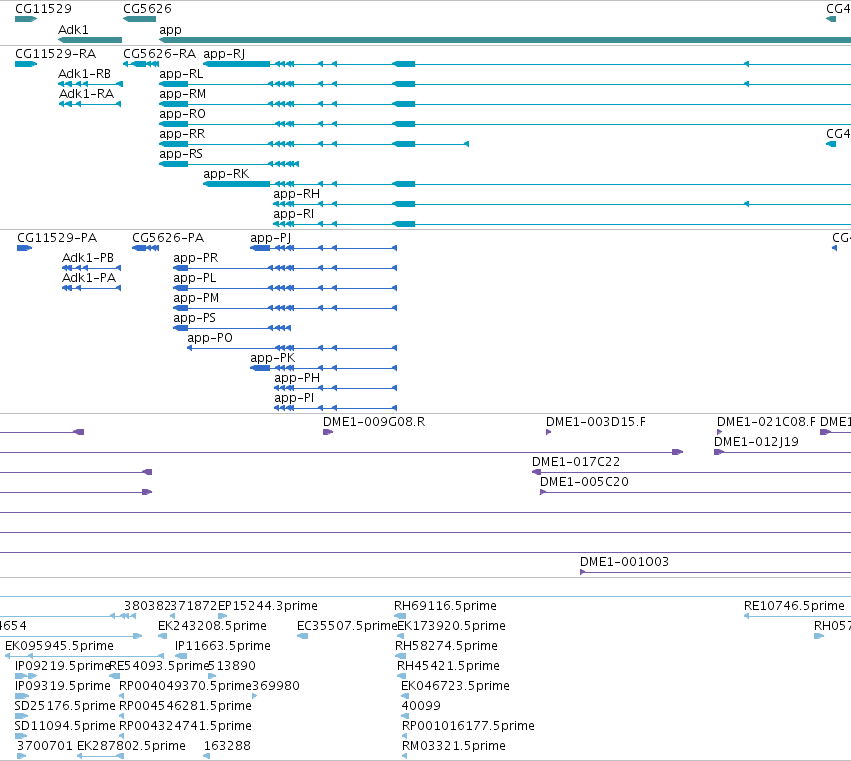Select protein CG5626-PA
The image size is (851, 761).
click(146, 248)
